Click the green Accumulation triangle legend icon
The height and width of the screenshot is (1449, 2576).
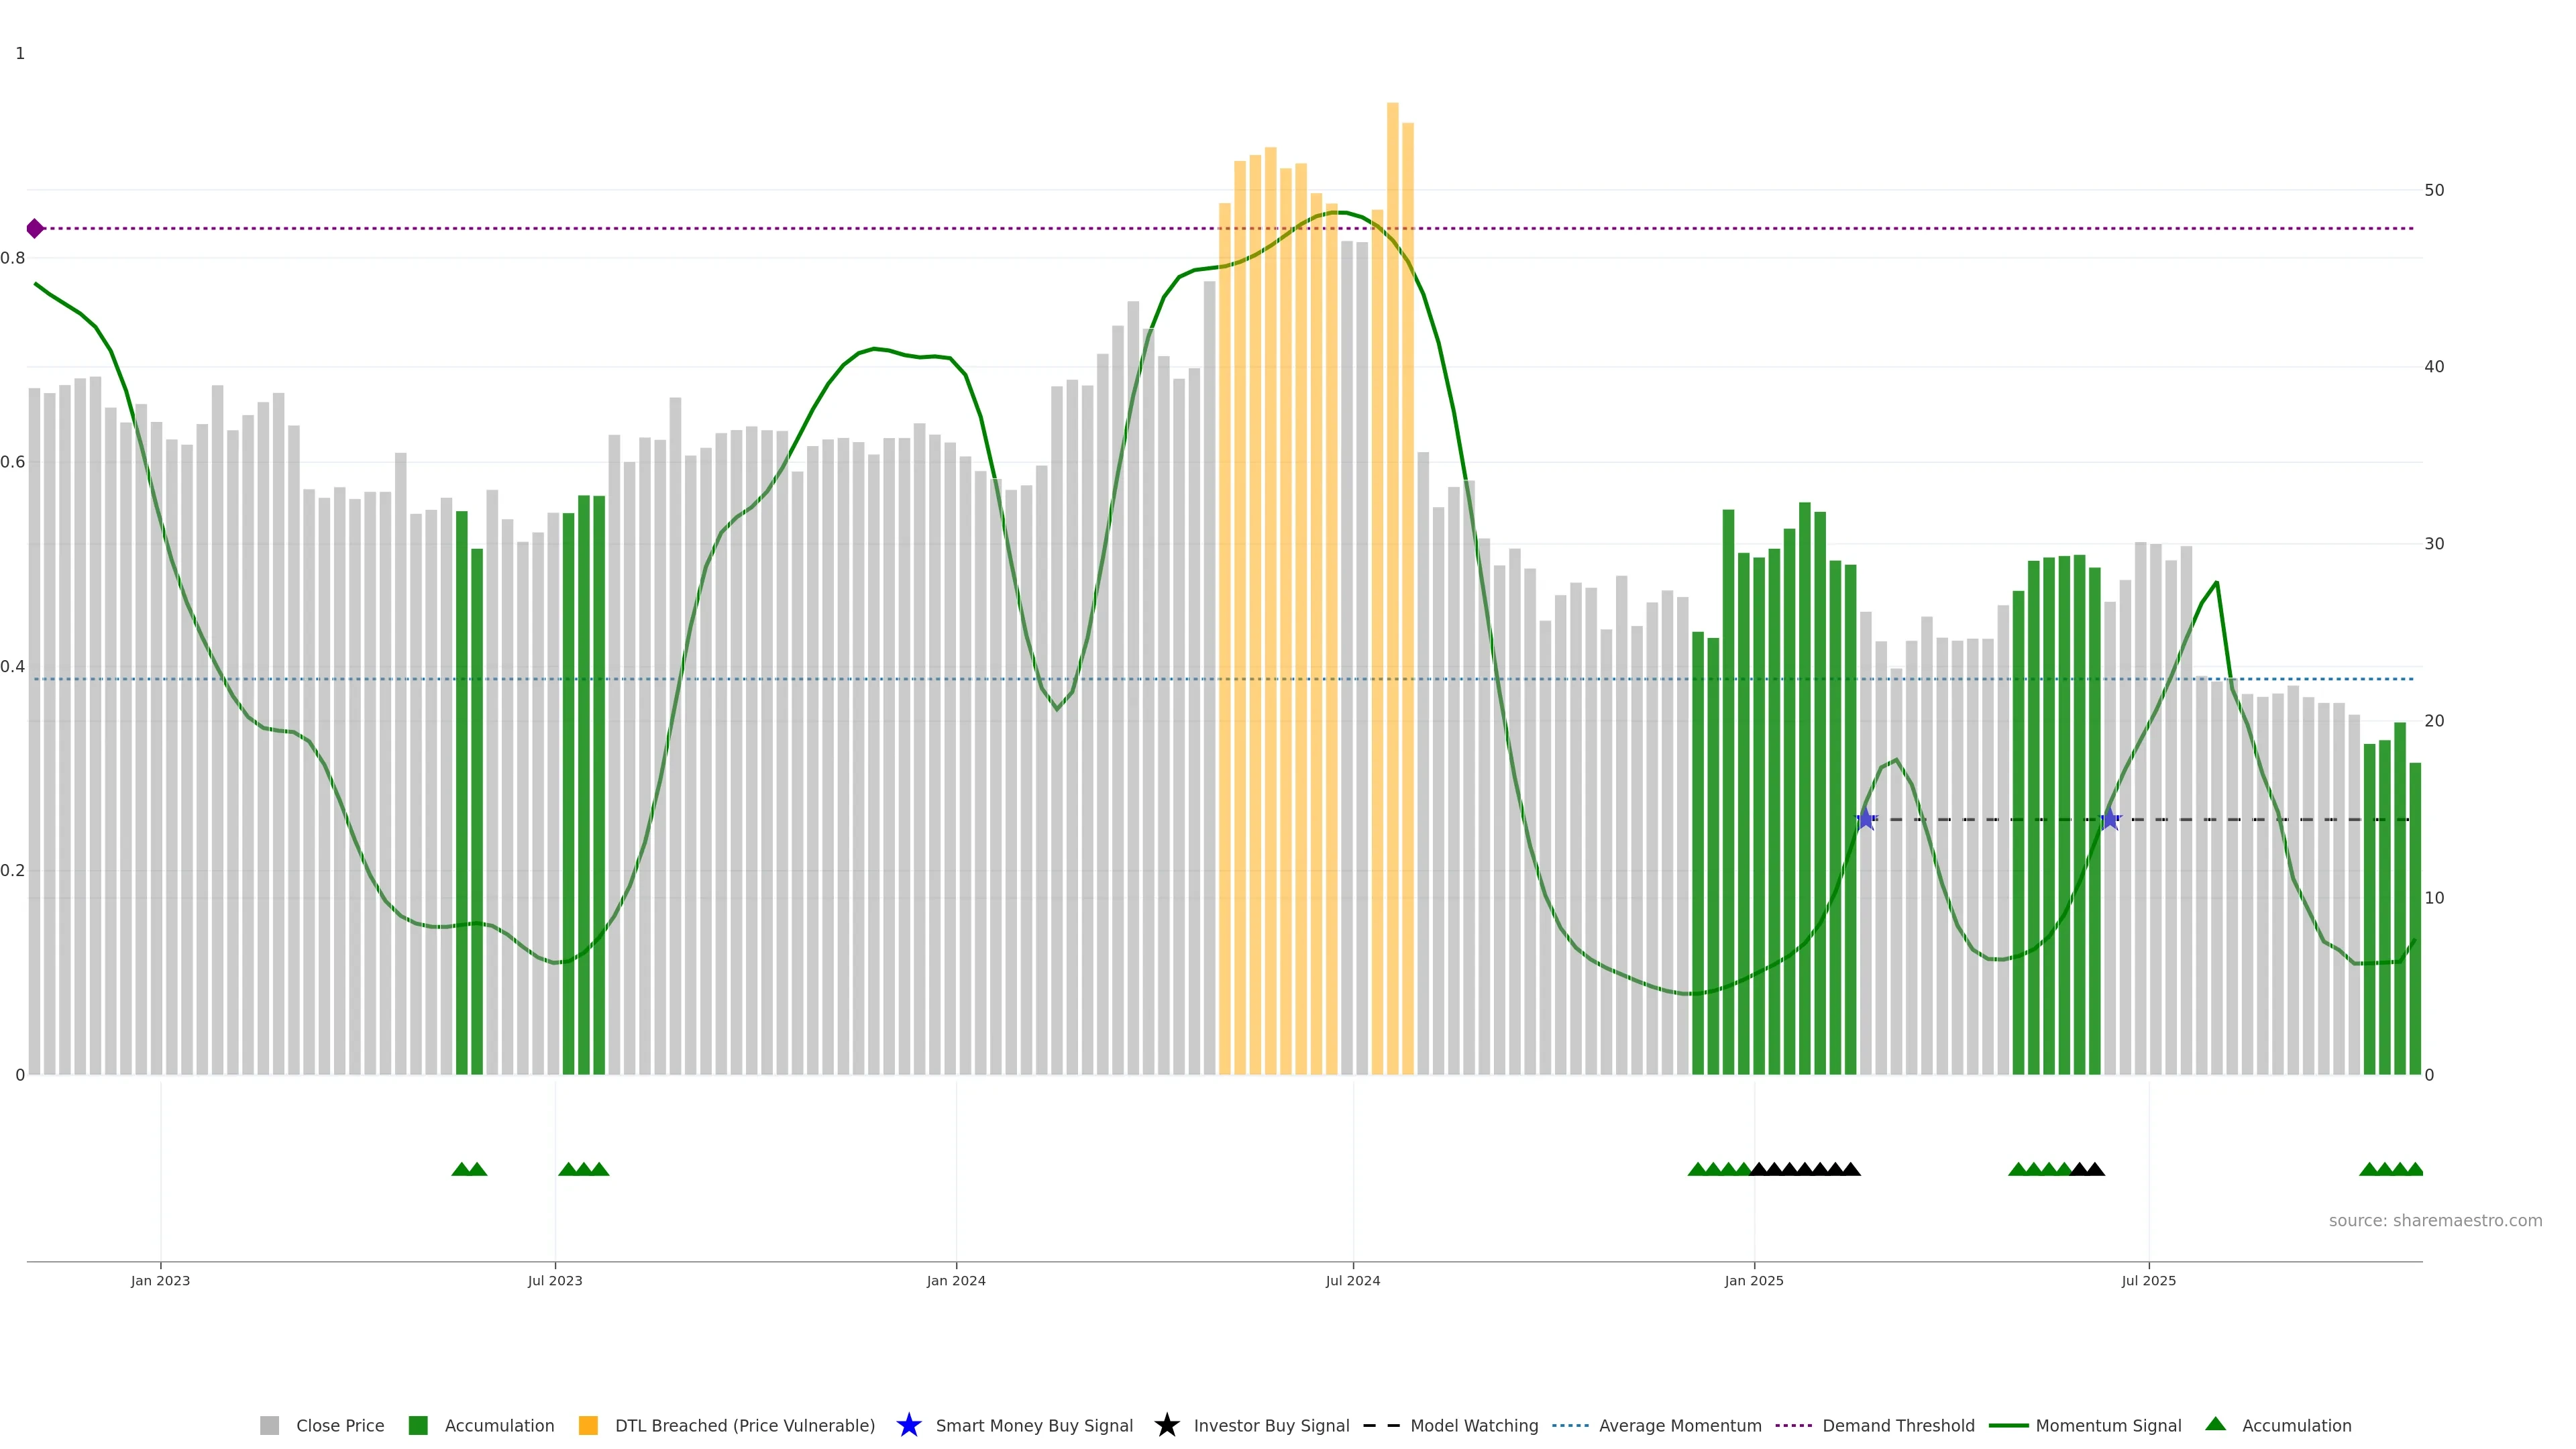(x=2215, y=1424)
